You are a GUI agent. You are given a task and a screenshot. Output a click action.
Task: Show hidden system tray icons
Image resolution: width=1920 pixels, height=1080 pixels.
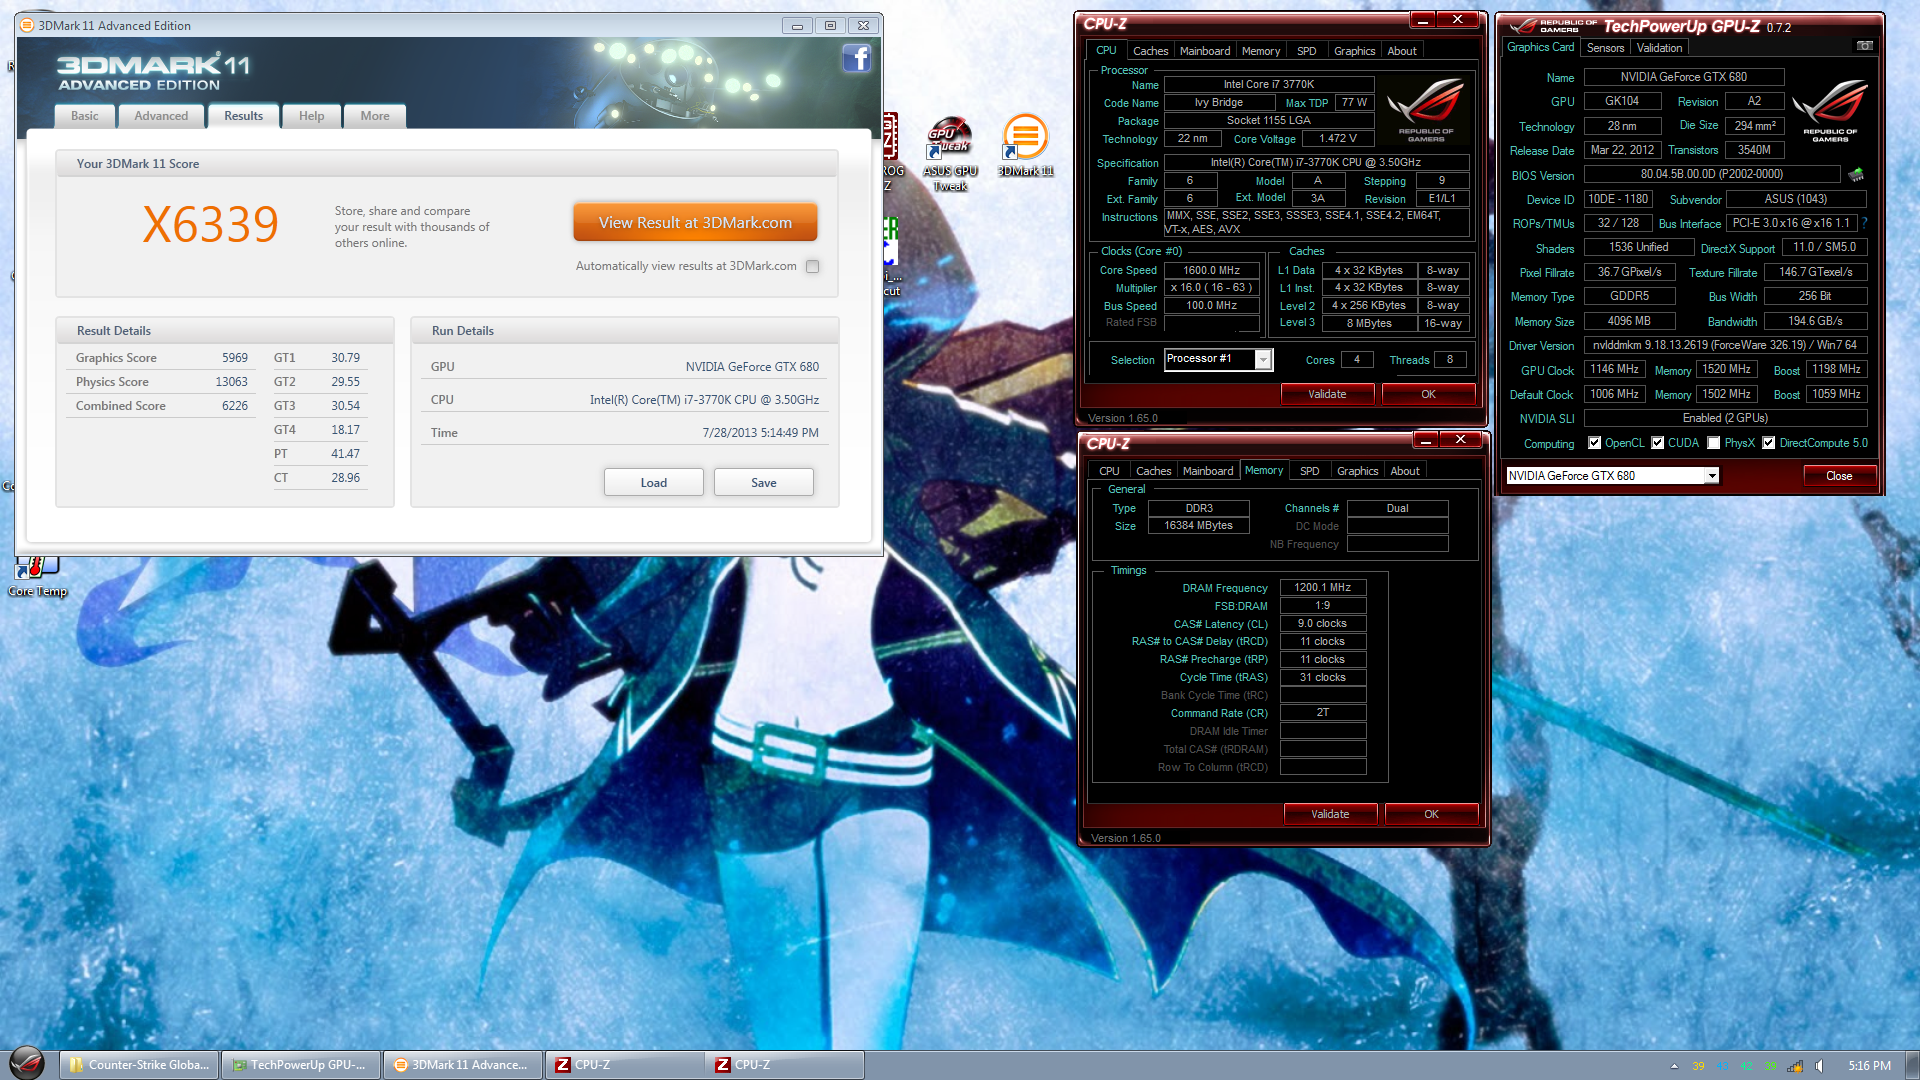click(1674, 1066)
